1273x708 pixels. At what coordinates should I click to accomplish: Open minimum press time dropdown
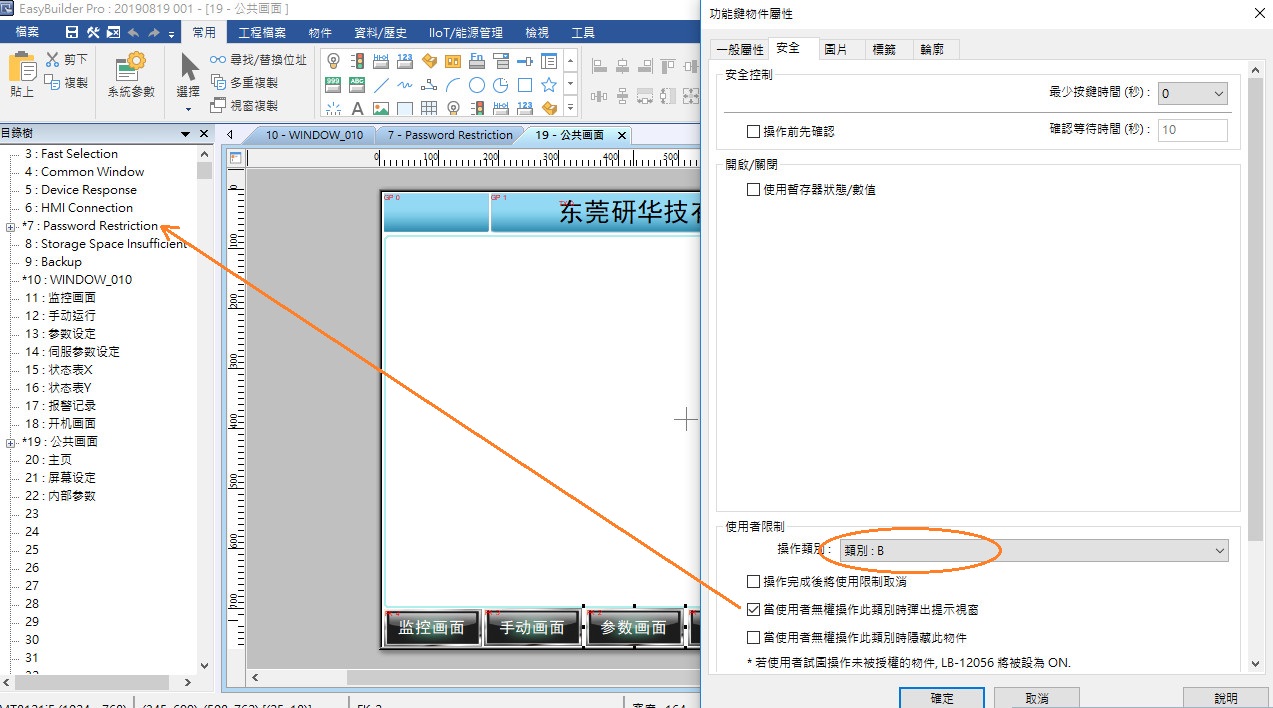click(1192, 93)
